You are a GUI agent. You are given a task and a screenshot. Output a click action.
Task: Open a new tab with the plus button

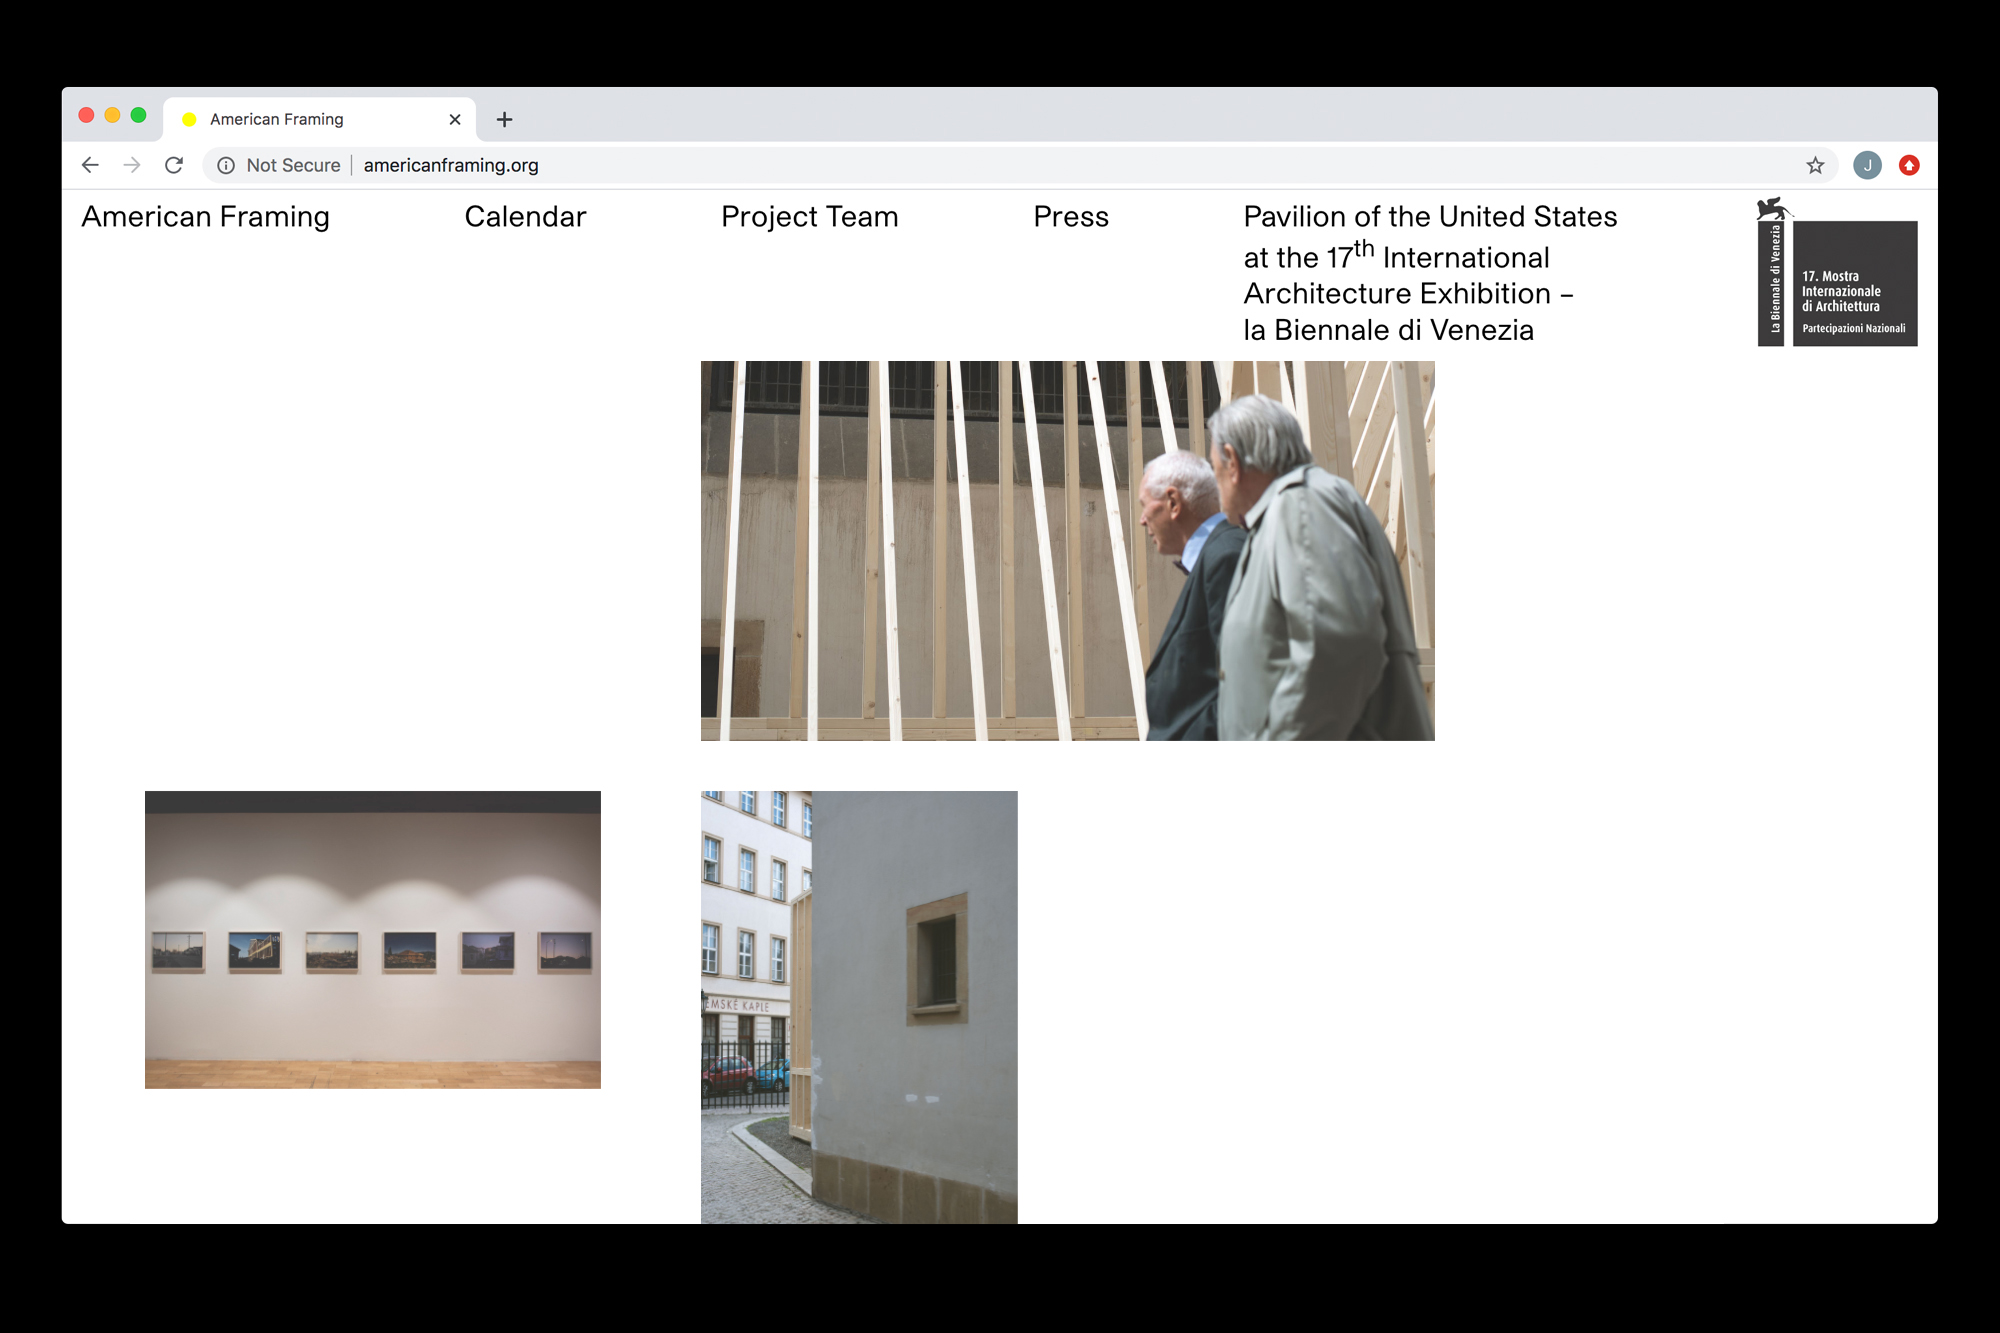click(x=504, y=120)
